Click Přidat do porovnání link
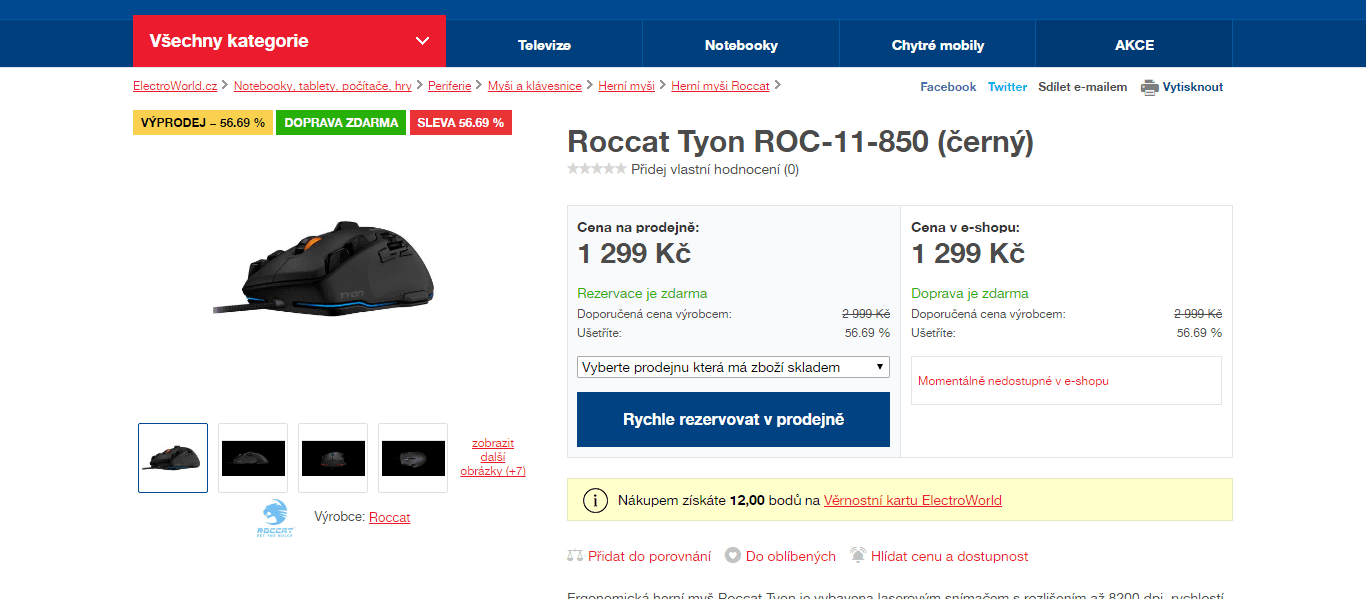Viewport: 1366px width, 599px height. [x=649, y=556]
